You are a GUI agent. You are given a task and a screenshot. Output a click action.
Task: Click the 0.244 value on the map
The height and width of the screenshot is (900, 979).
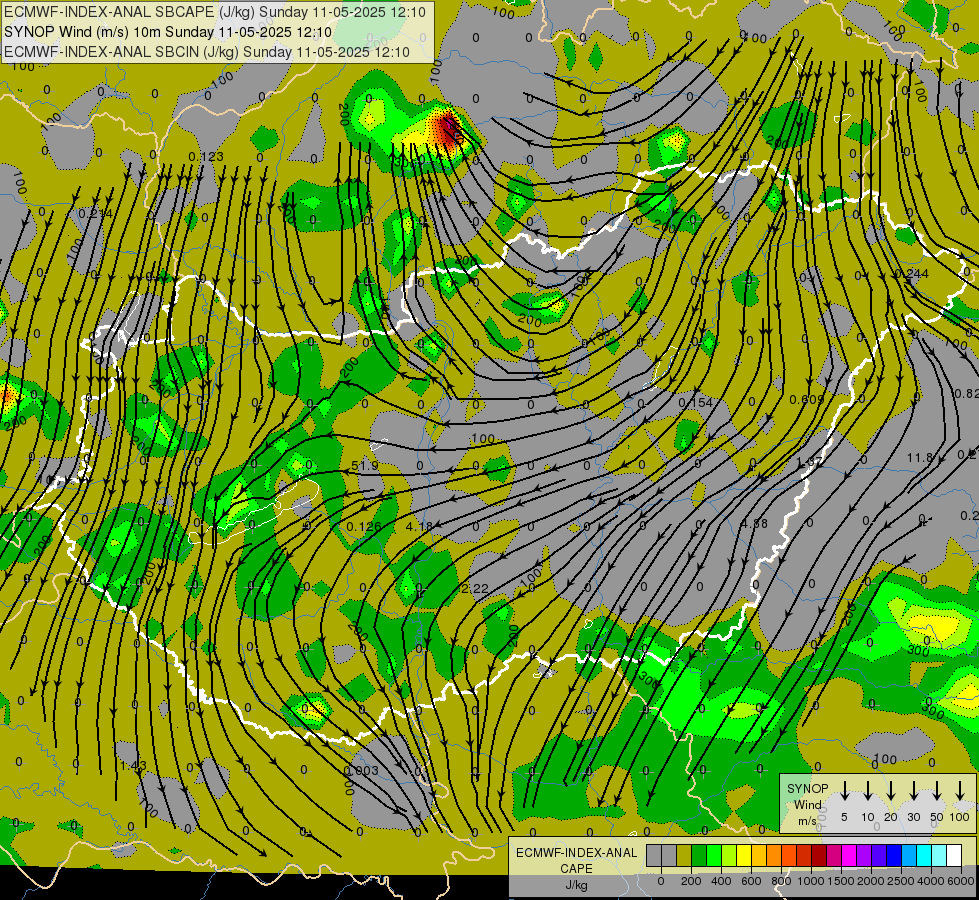tap(911, 274)
